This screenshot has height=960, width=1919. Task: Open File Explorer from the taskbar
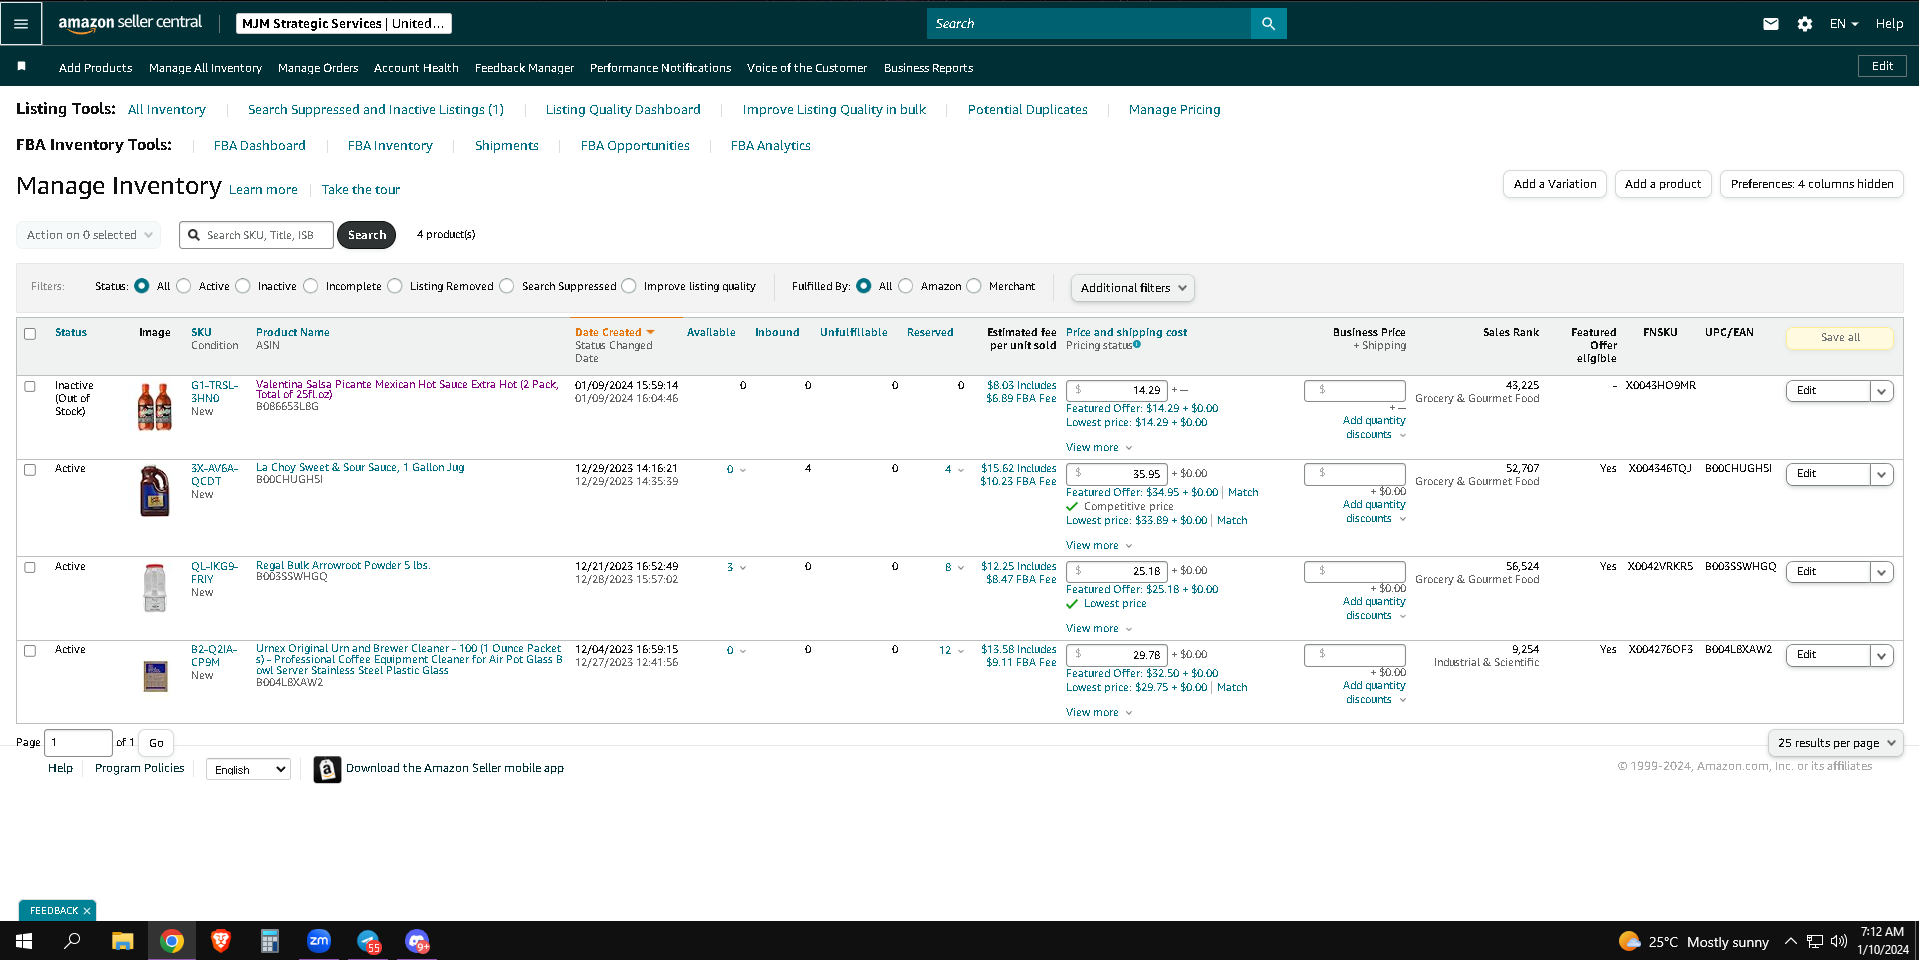tap(122, 941)
